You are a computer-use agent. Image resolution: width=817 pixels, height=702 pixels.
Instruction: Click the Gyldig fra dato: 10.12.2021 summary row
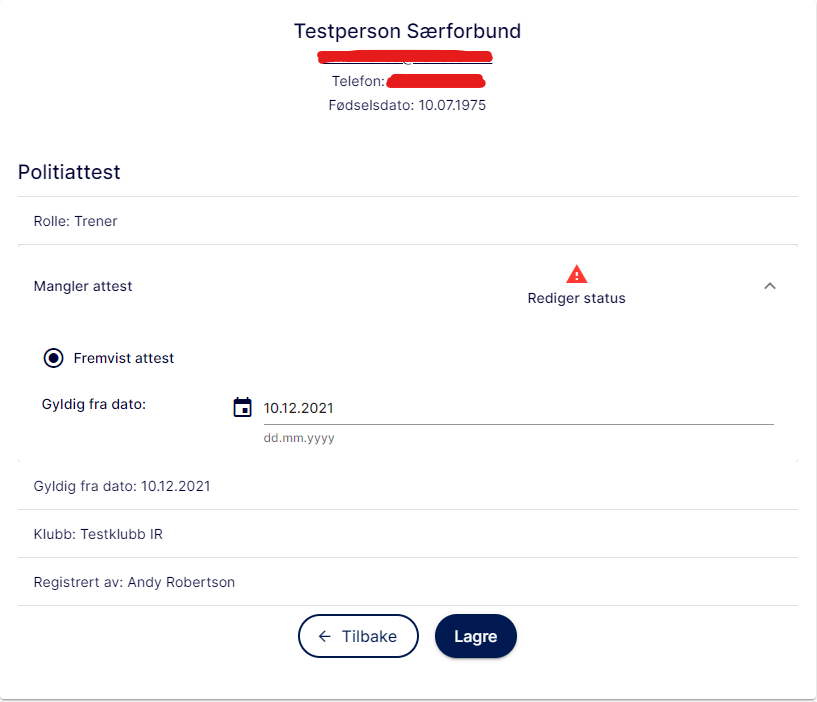408,486
